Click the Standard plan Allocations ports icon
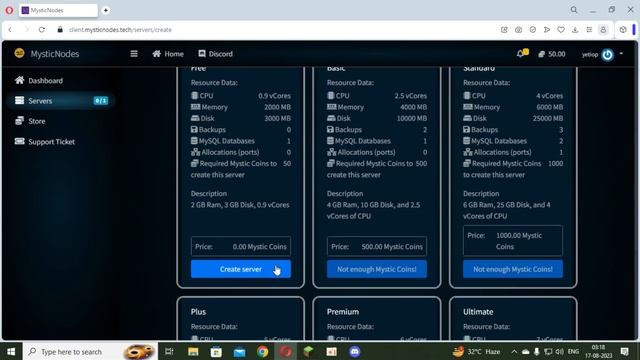The image size is (640, 360). tap(468, 152)
